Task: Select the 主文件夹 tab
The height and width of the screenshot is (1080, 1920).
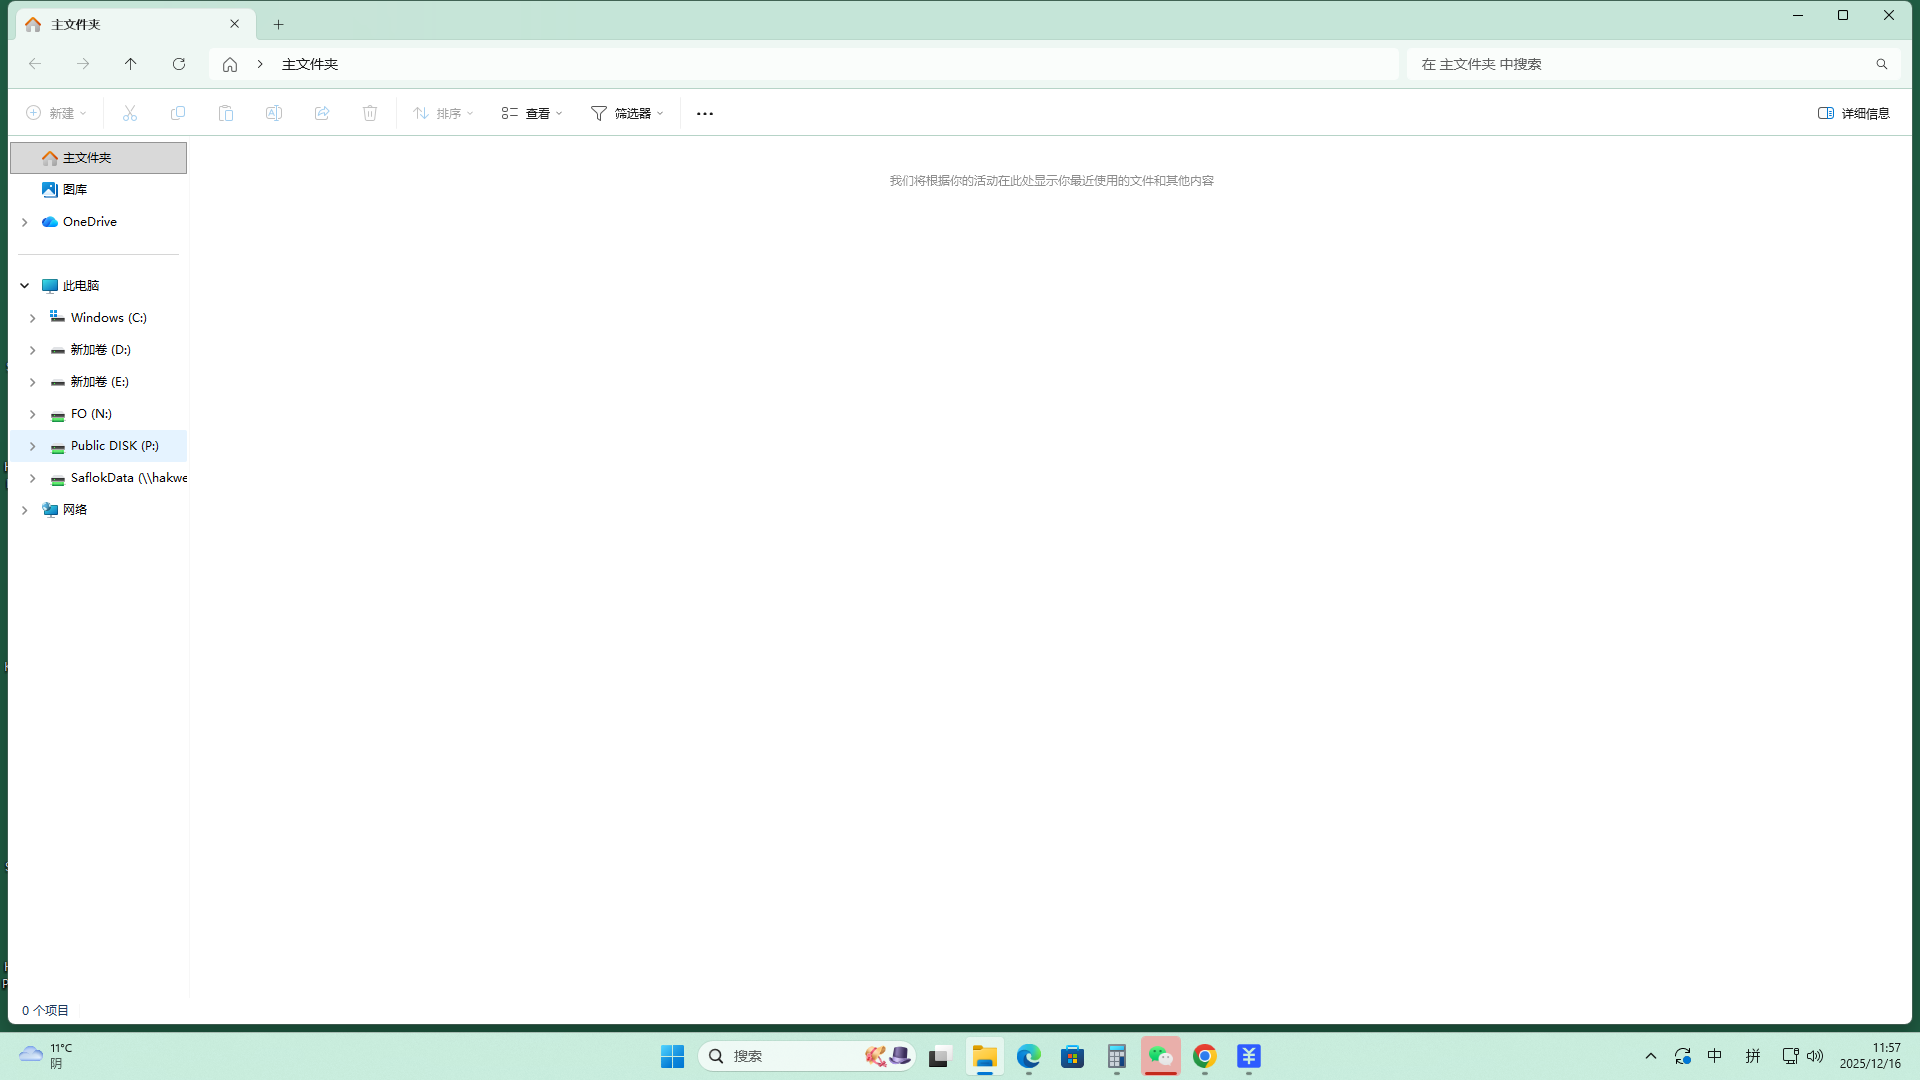Action: click(120, 24)
